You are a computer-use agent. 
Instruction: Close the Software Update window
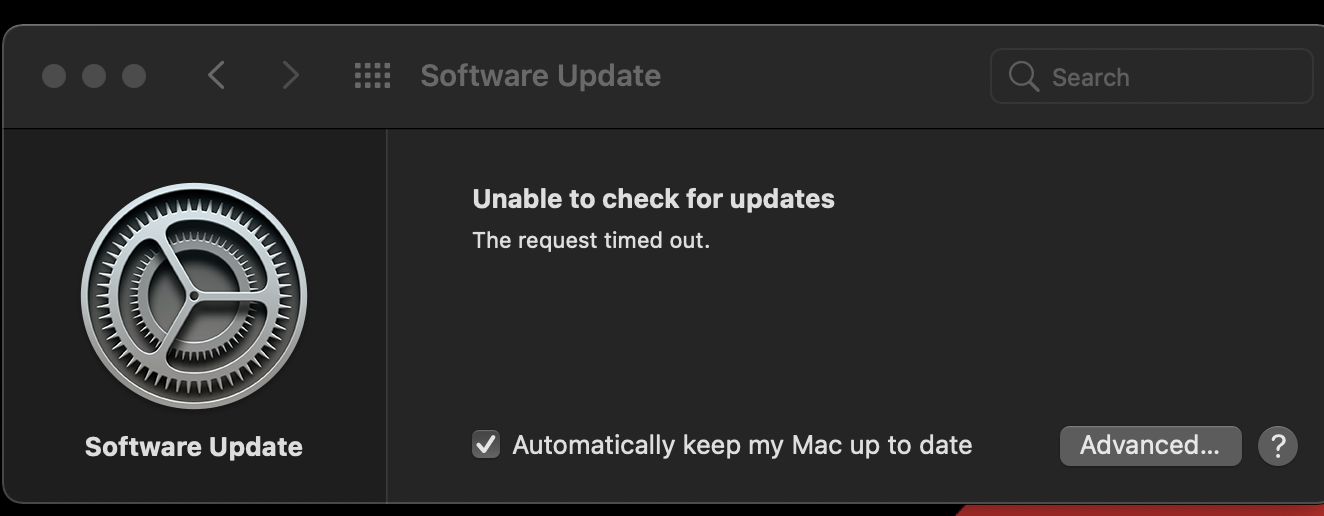click(x=54, y=76)
